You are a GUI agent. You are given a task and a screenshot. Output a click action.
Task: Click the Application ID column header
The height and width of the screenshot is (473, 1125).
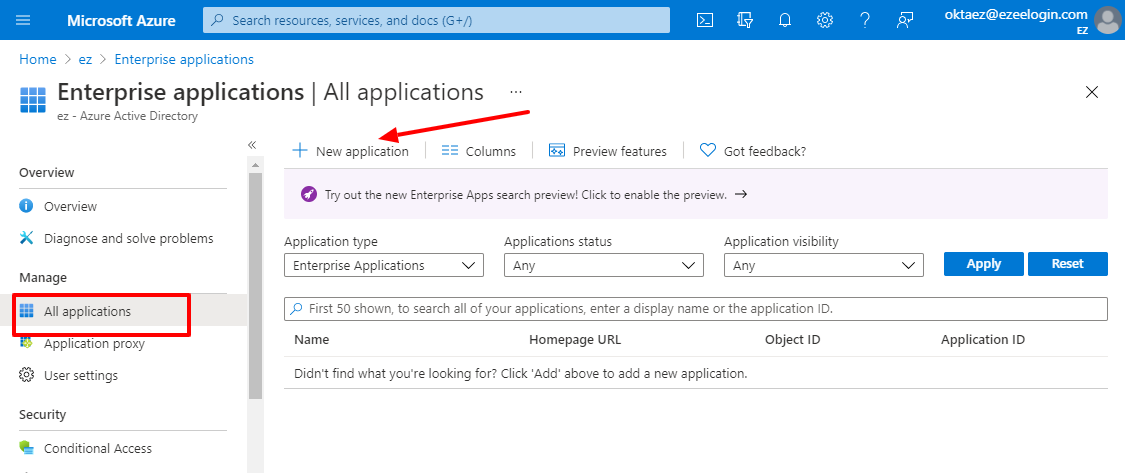pos(983,339)
